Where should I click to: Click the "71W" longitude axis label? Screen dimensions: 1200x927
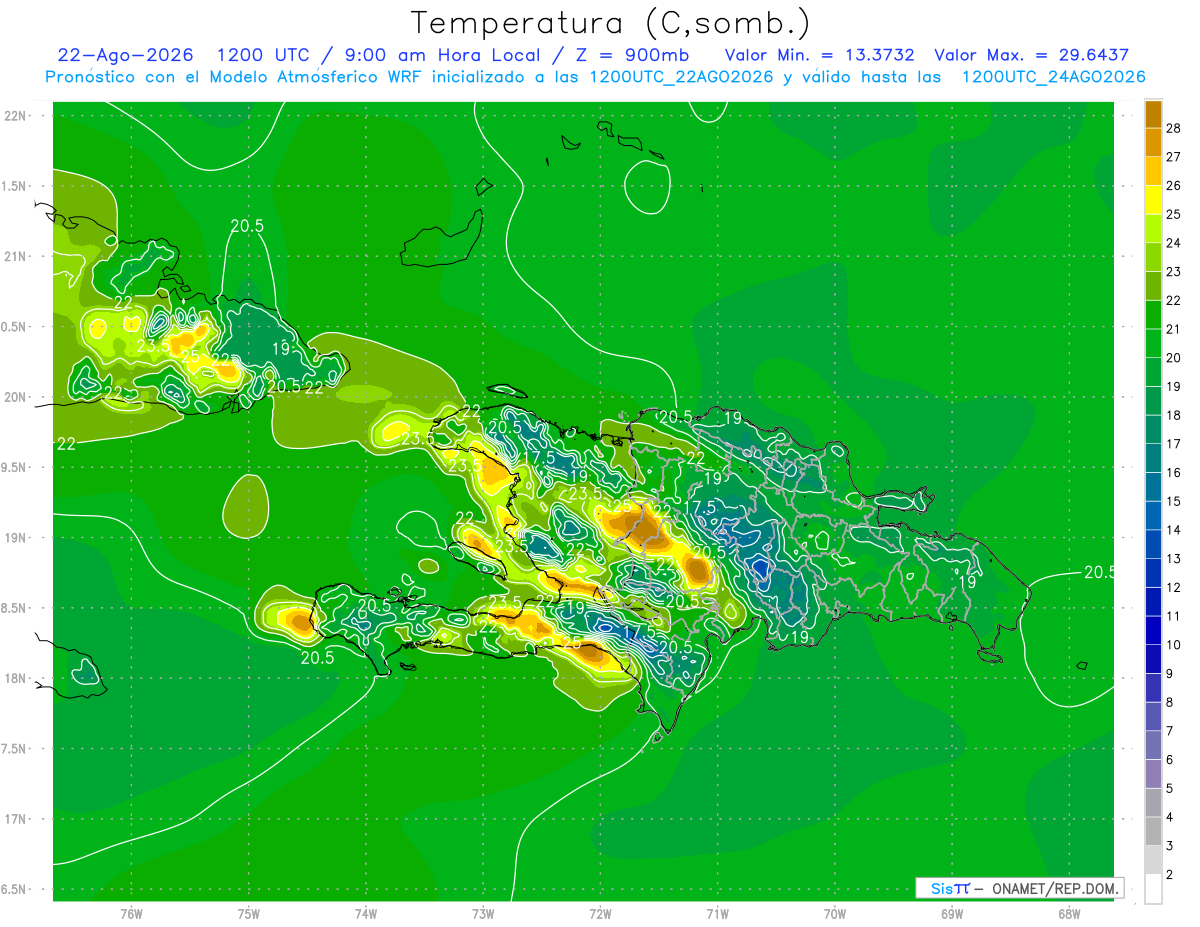(717, 914)
